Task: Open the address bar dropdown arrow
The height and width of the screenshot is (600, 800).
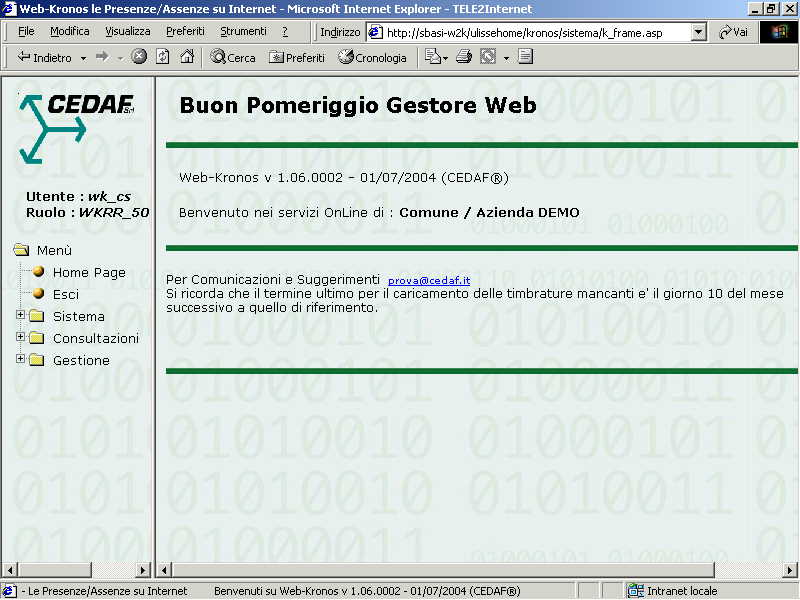Action: click(x=698, y=33)
